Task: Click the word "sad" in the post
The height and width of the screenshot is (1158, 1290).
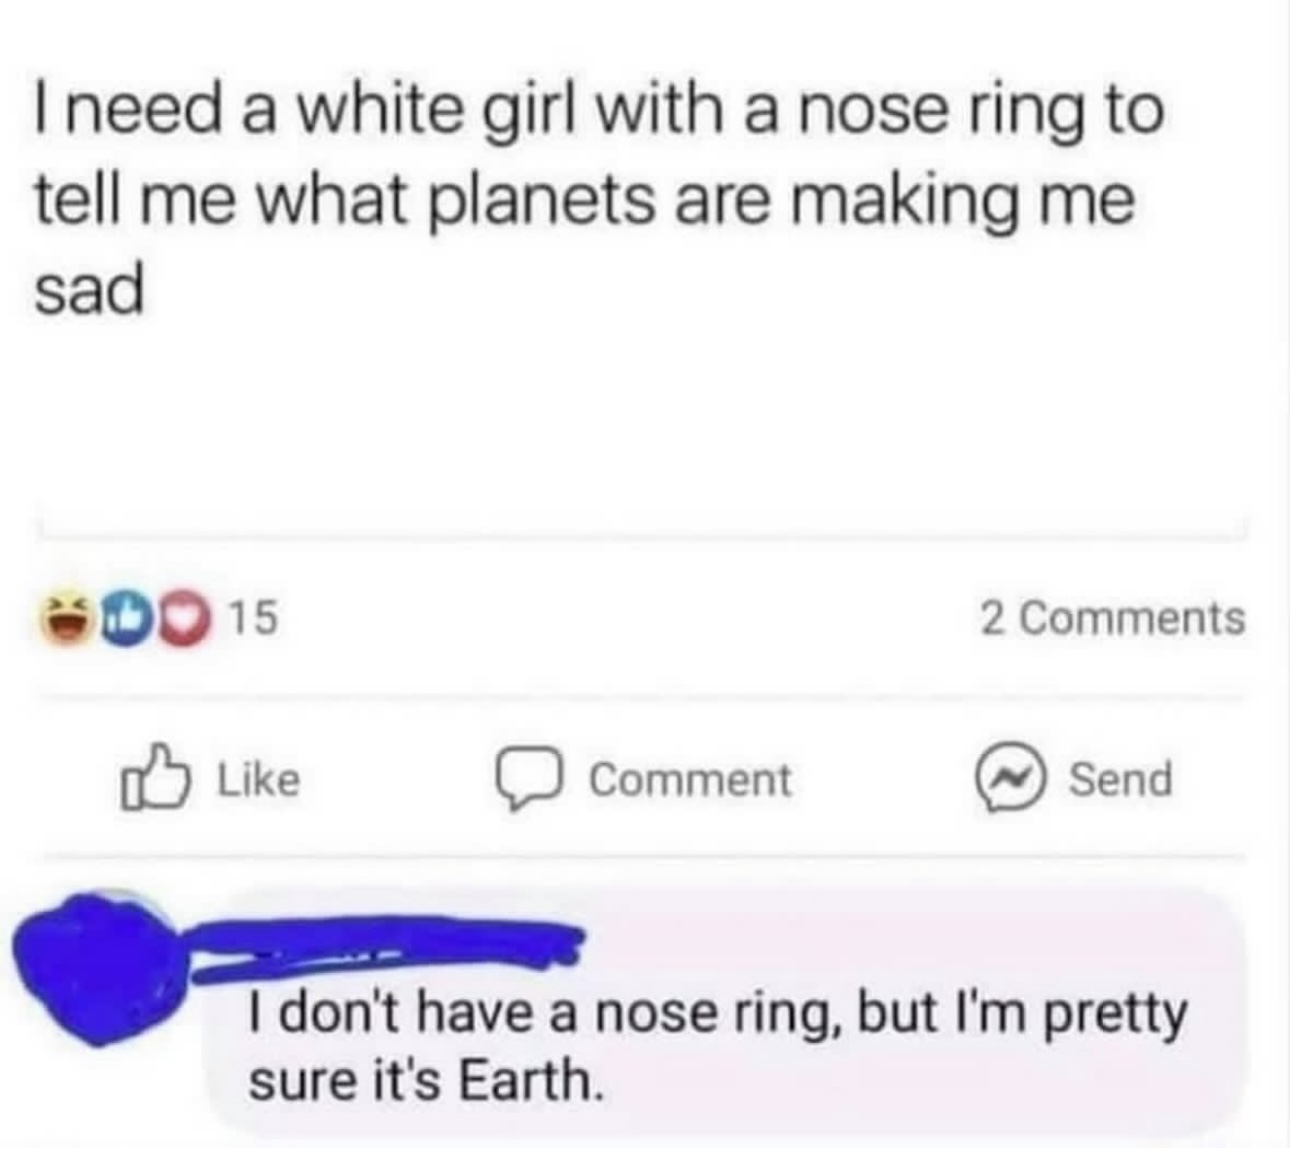Action: click(x=90, y=291)
